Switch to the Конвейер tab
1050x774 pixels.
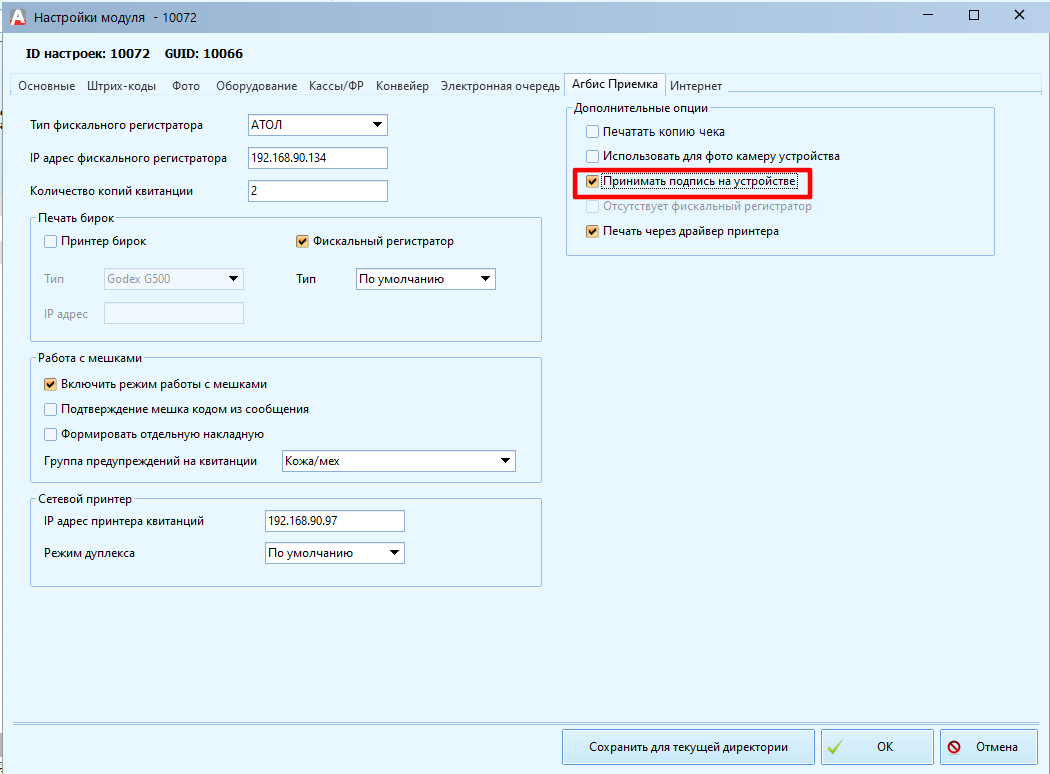point(402,86)
